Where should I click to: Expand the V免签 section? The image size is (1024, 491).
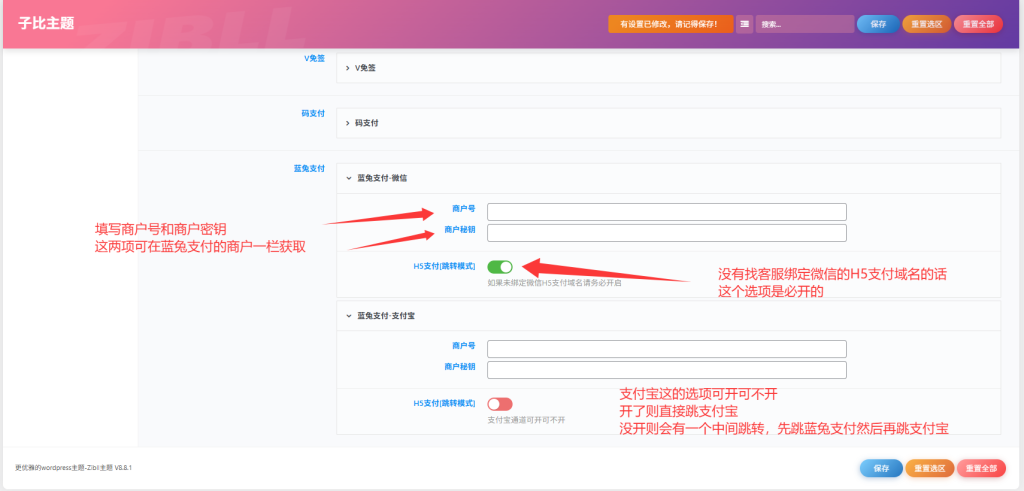pyautogui.click(x=668, y=67)
